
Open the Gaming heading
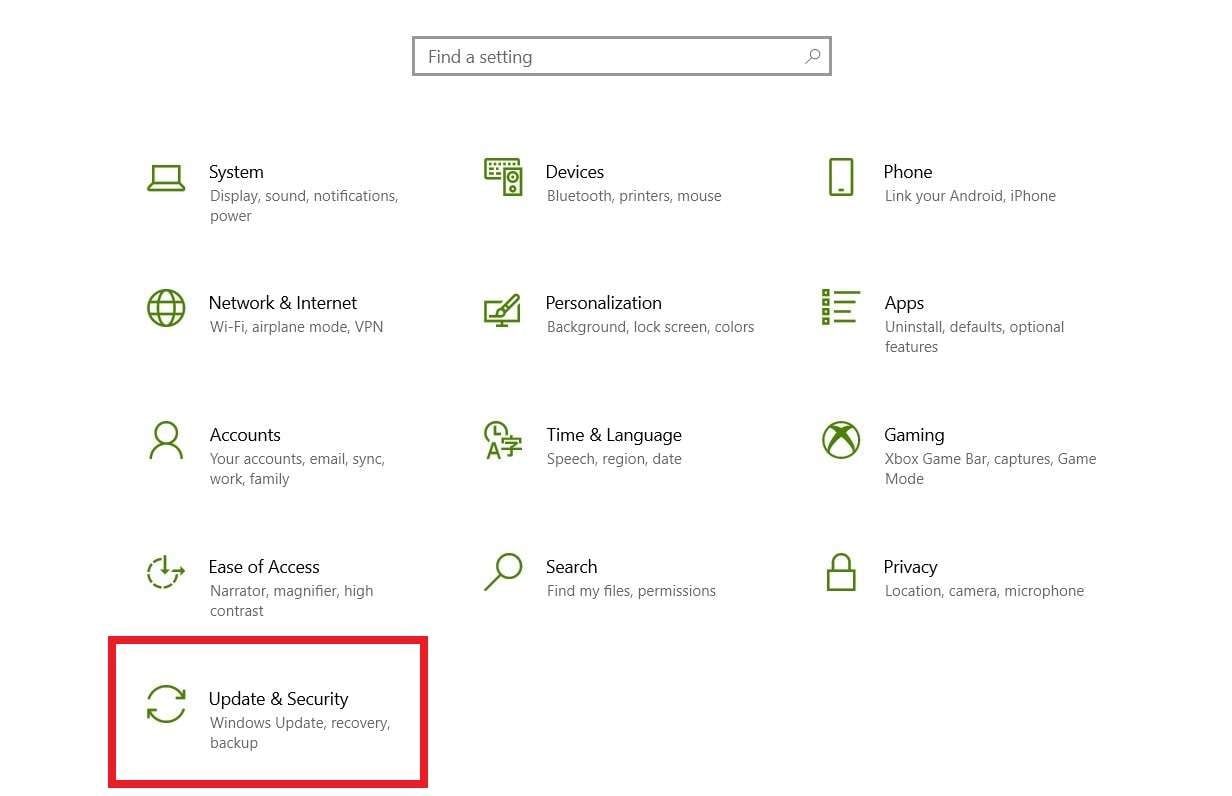click(914, 435)
